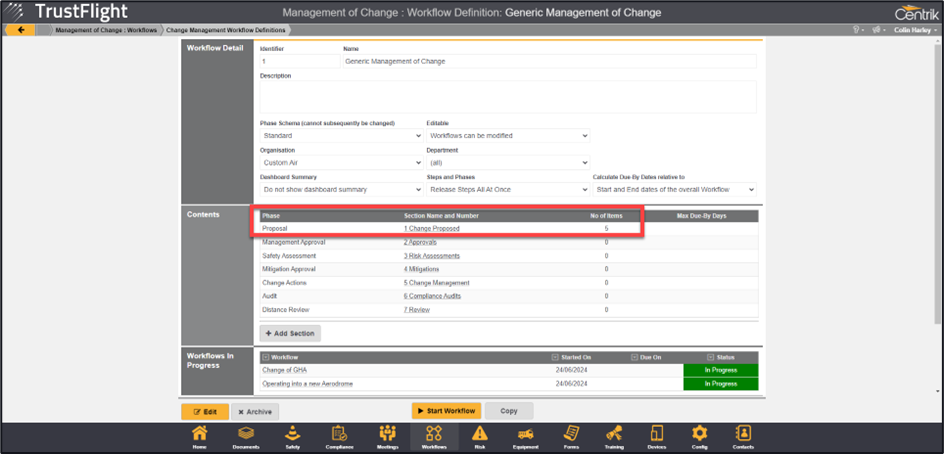Open Status column filter toggle

coord(710,357)
